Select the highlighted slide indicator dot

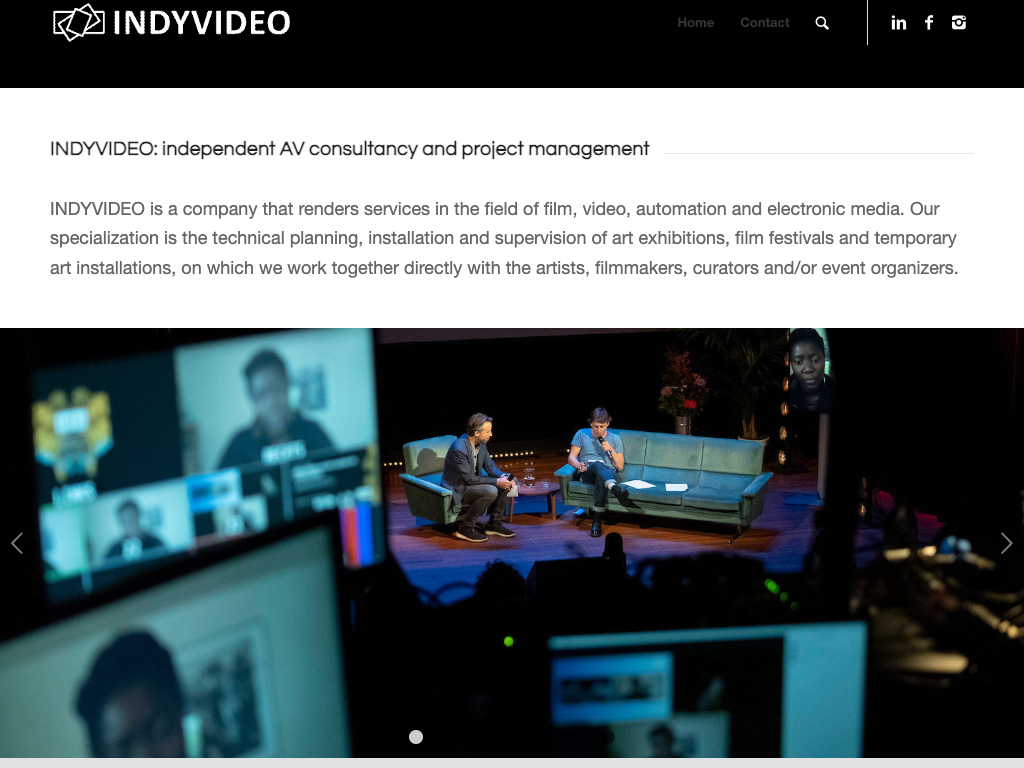point(416,737)
